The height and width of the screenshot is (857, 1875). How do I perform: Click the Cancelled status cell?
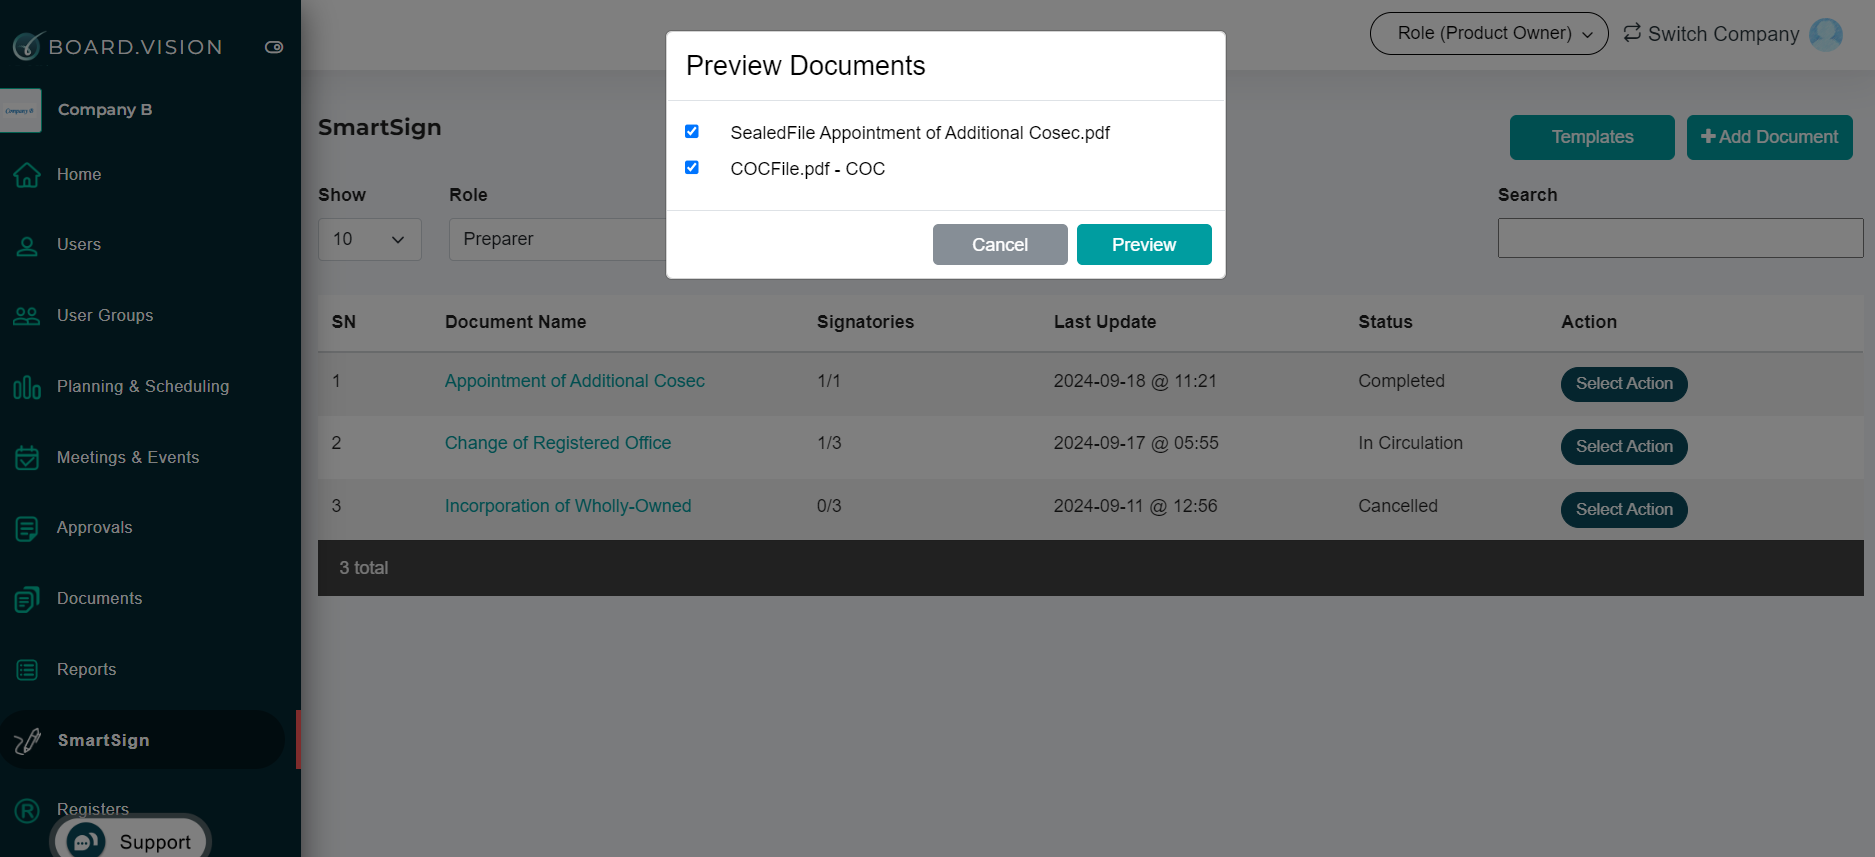pyautogui.click(x=1398, y=506)
